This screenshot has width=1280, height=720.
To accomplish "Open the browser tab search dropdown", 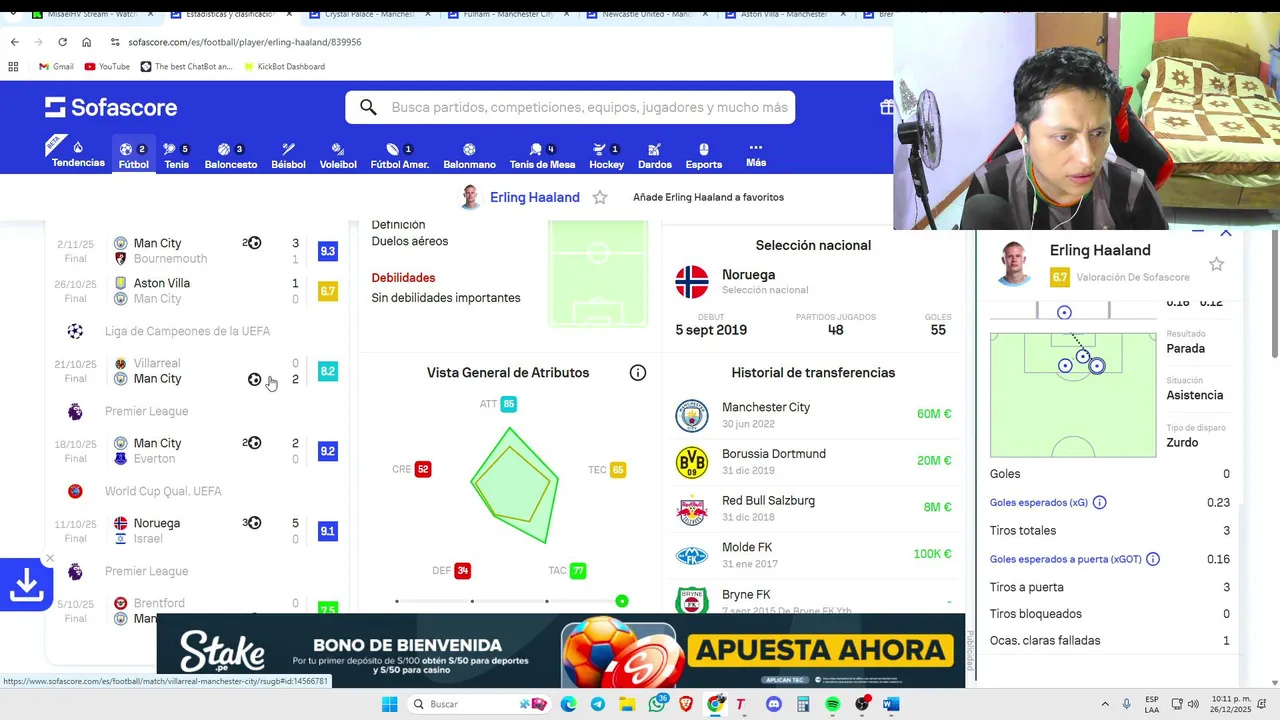I will (11, 14).
